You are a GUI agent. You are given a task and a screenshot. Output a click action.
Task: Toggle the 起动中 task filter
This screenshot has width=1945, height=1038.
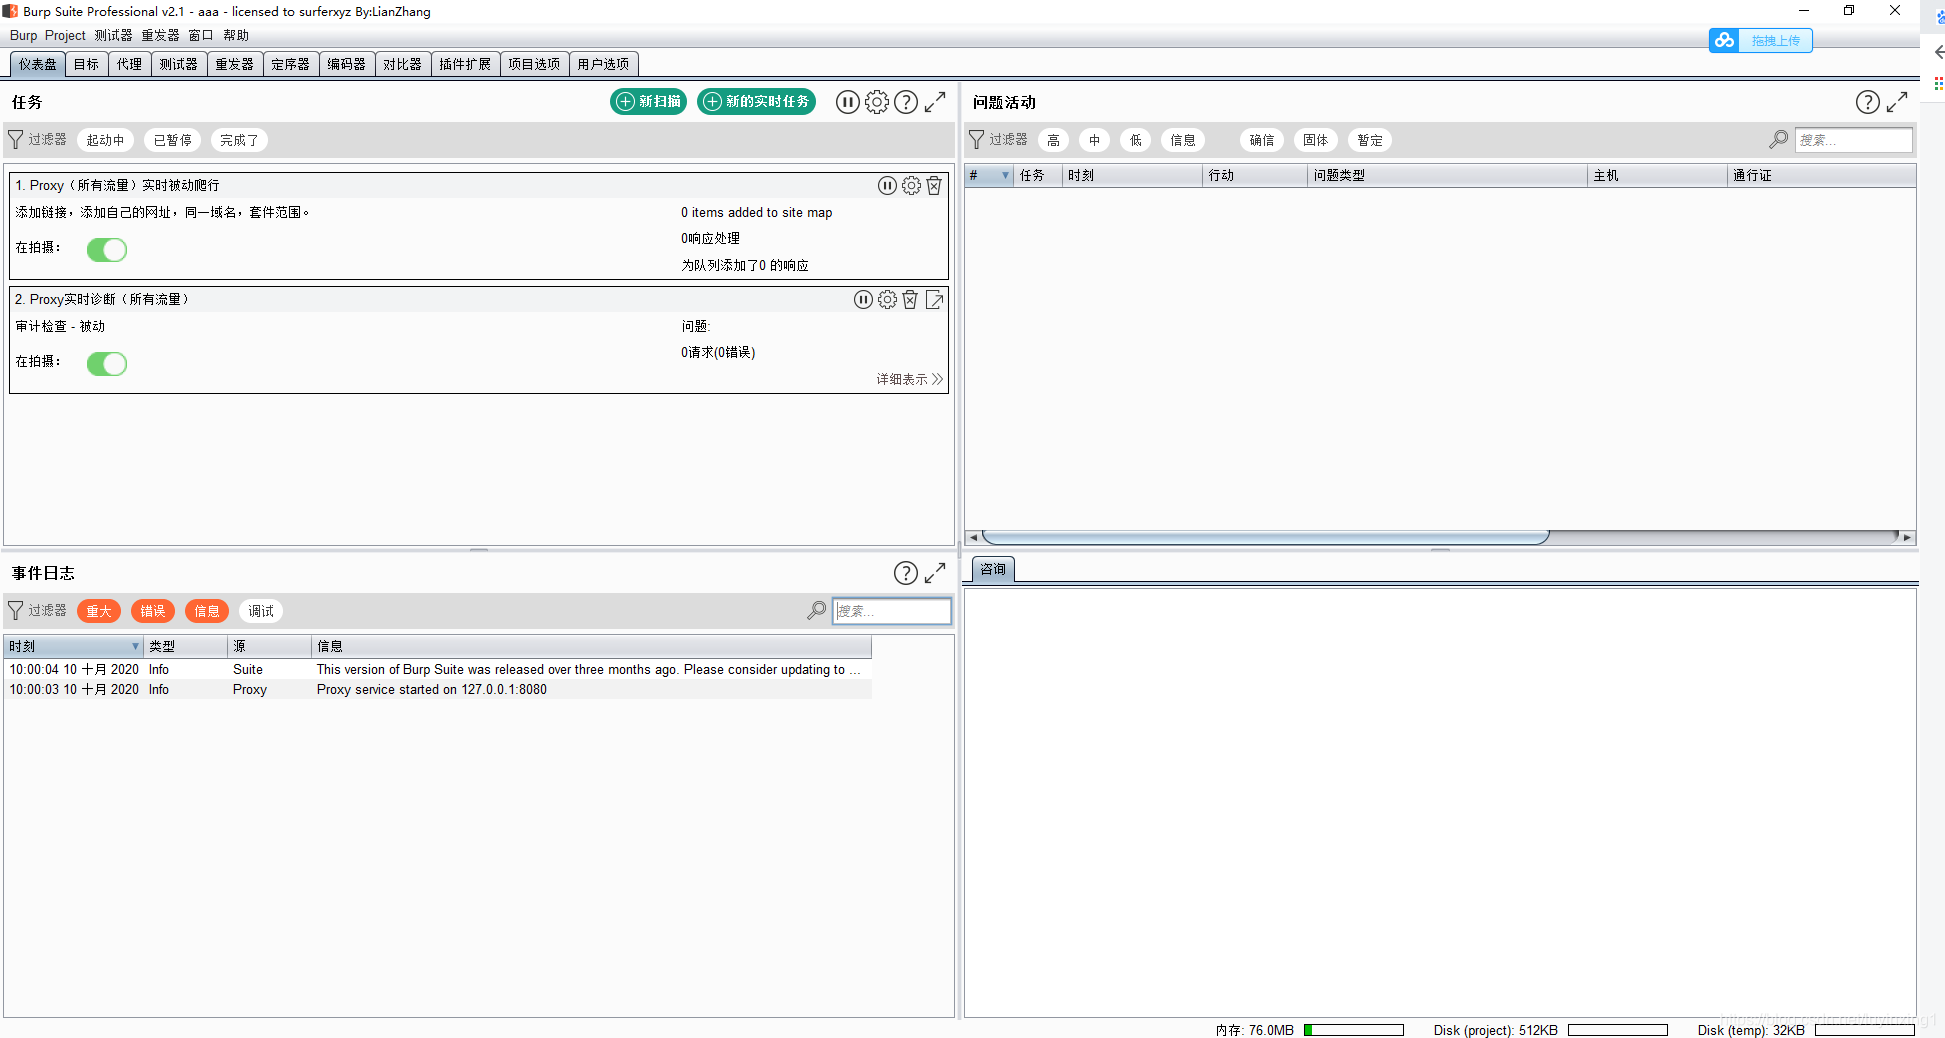(x=105, y=140)
